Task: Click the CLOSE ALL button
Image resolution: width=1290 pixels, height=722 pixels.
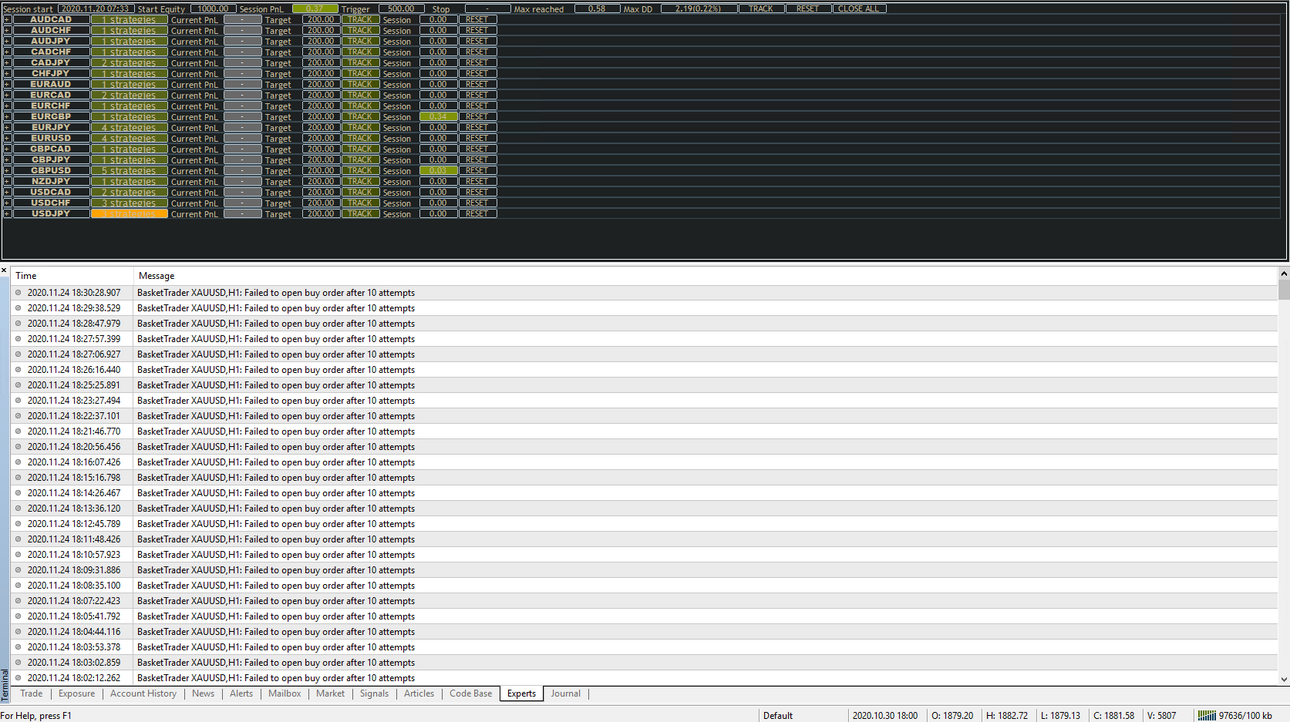Action: (860, 9)
